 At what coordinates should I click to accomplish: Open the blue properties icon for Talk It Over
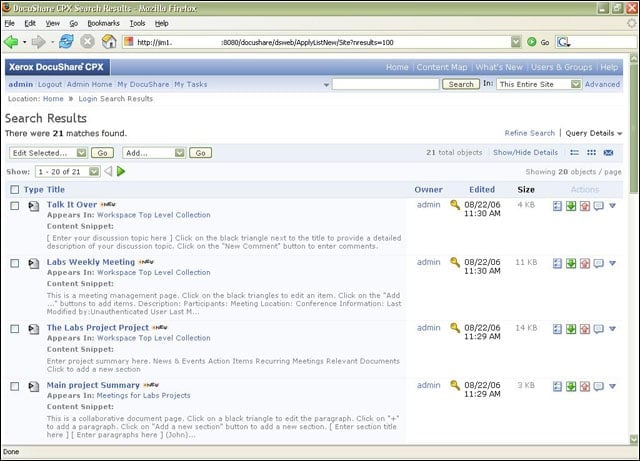pyautogui.click(x=557, y=206)
